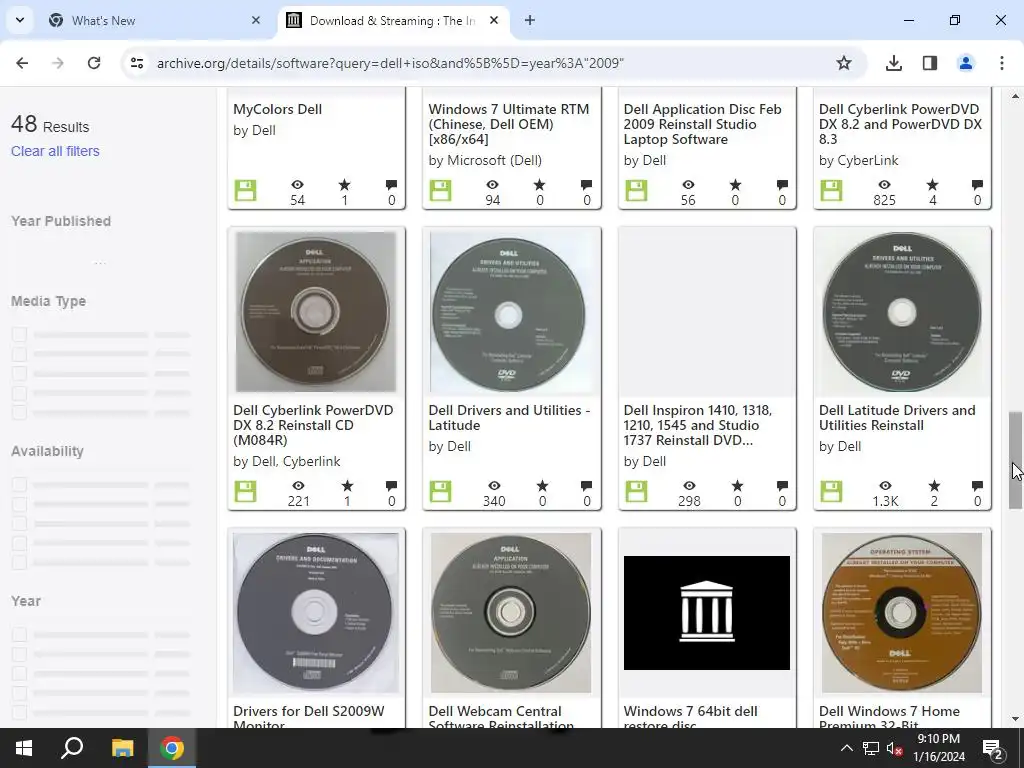Bookmark this page with the star icon
The width and height of the screenshot is (1024, 768).
coord(844,63)
